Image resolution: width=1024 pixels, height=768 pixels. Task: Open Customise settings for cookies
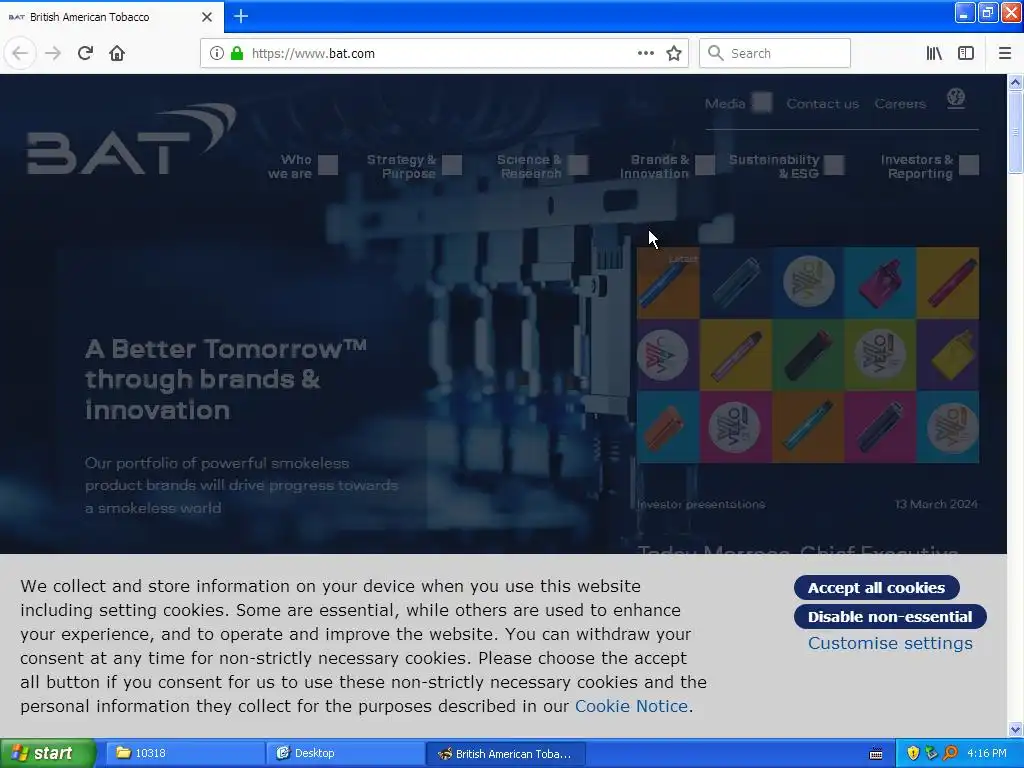pyautogui.click(x=890, y=643)
